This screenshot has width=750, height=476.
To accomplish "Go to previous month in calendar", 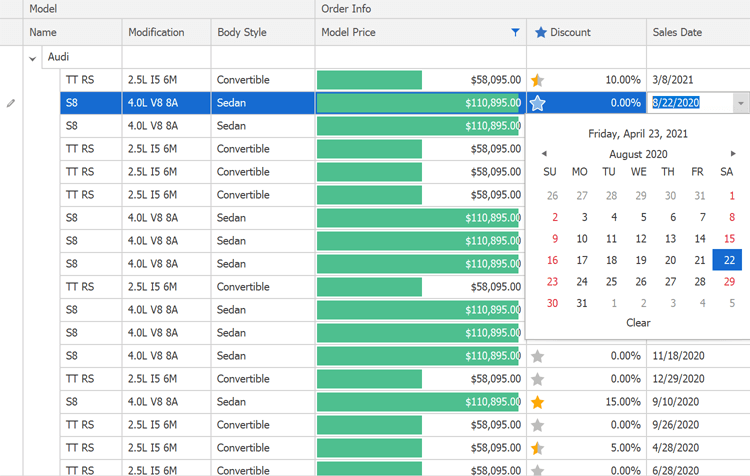I will 544,154.
